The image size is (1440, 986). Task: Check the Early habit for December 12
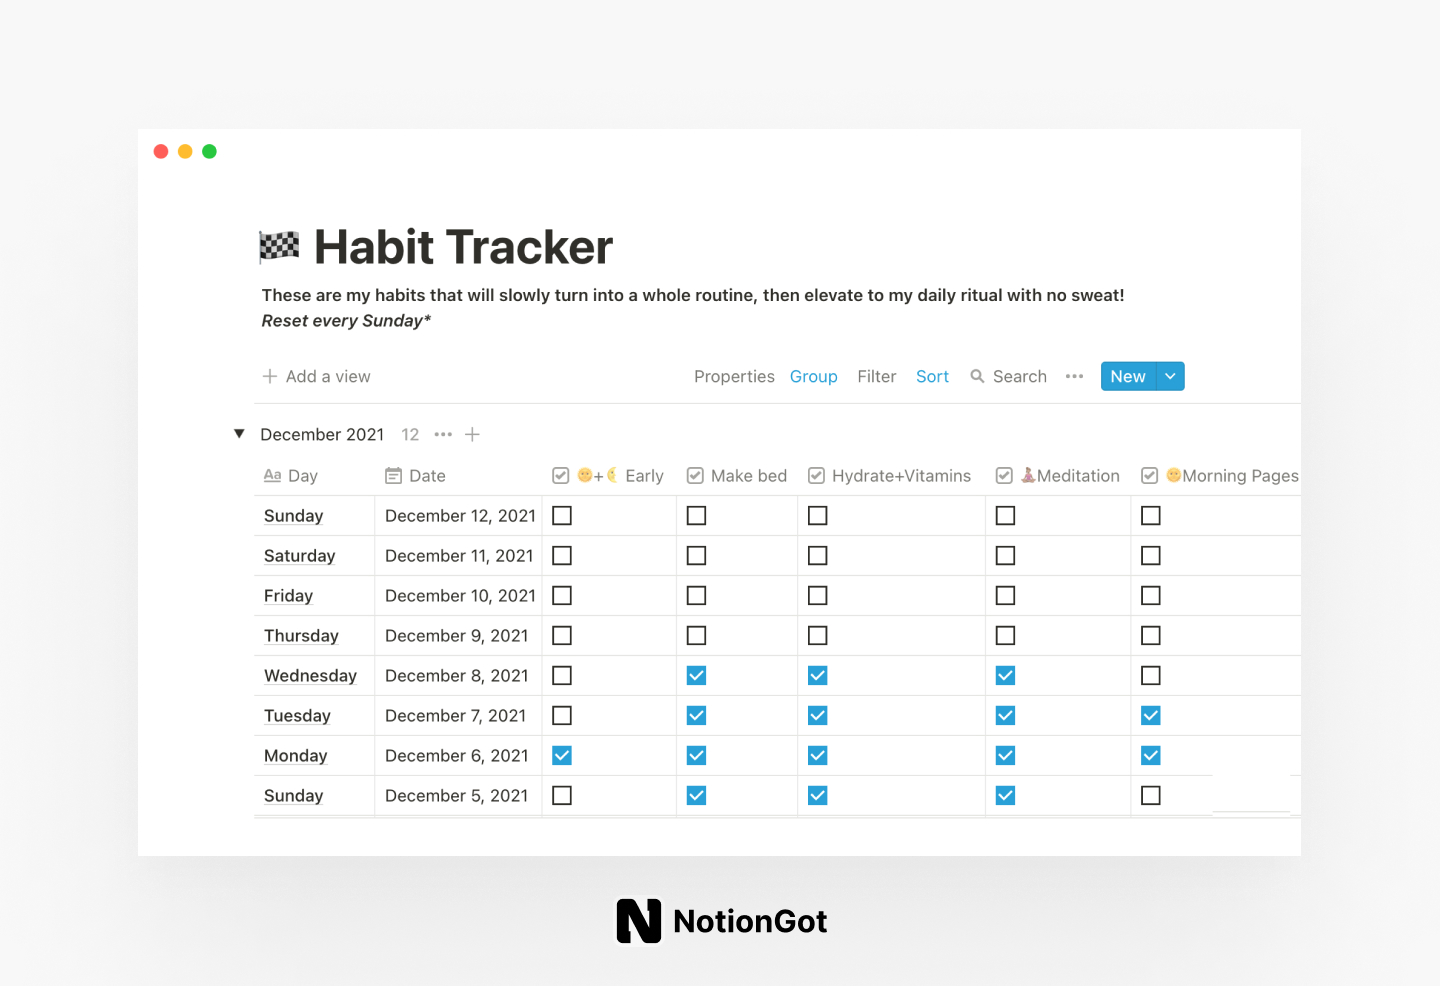click(561, 515)
